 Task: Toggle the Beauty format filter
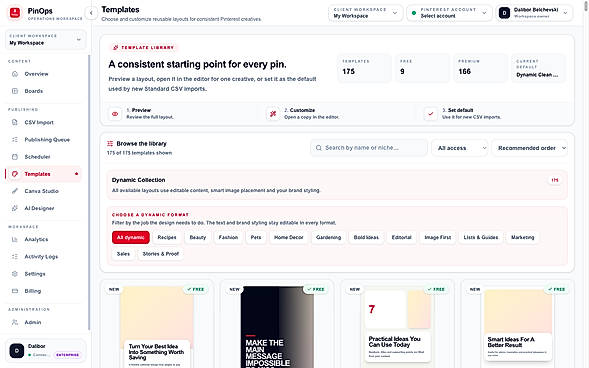pyautogui.click(x=198, y=237)
